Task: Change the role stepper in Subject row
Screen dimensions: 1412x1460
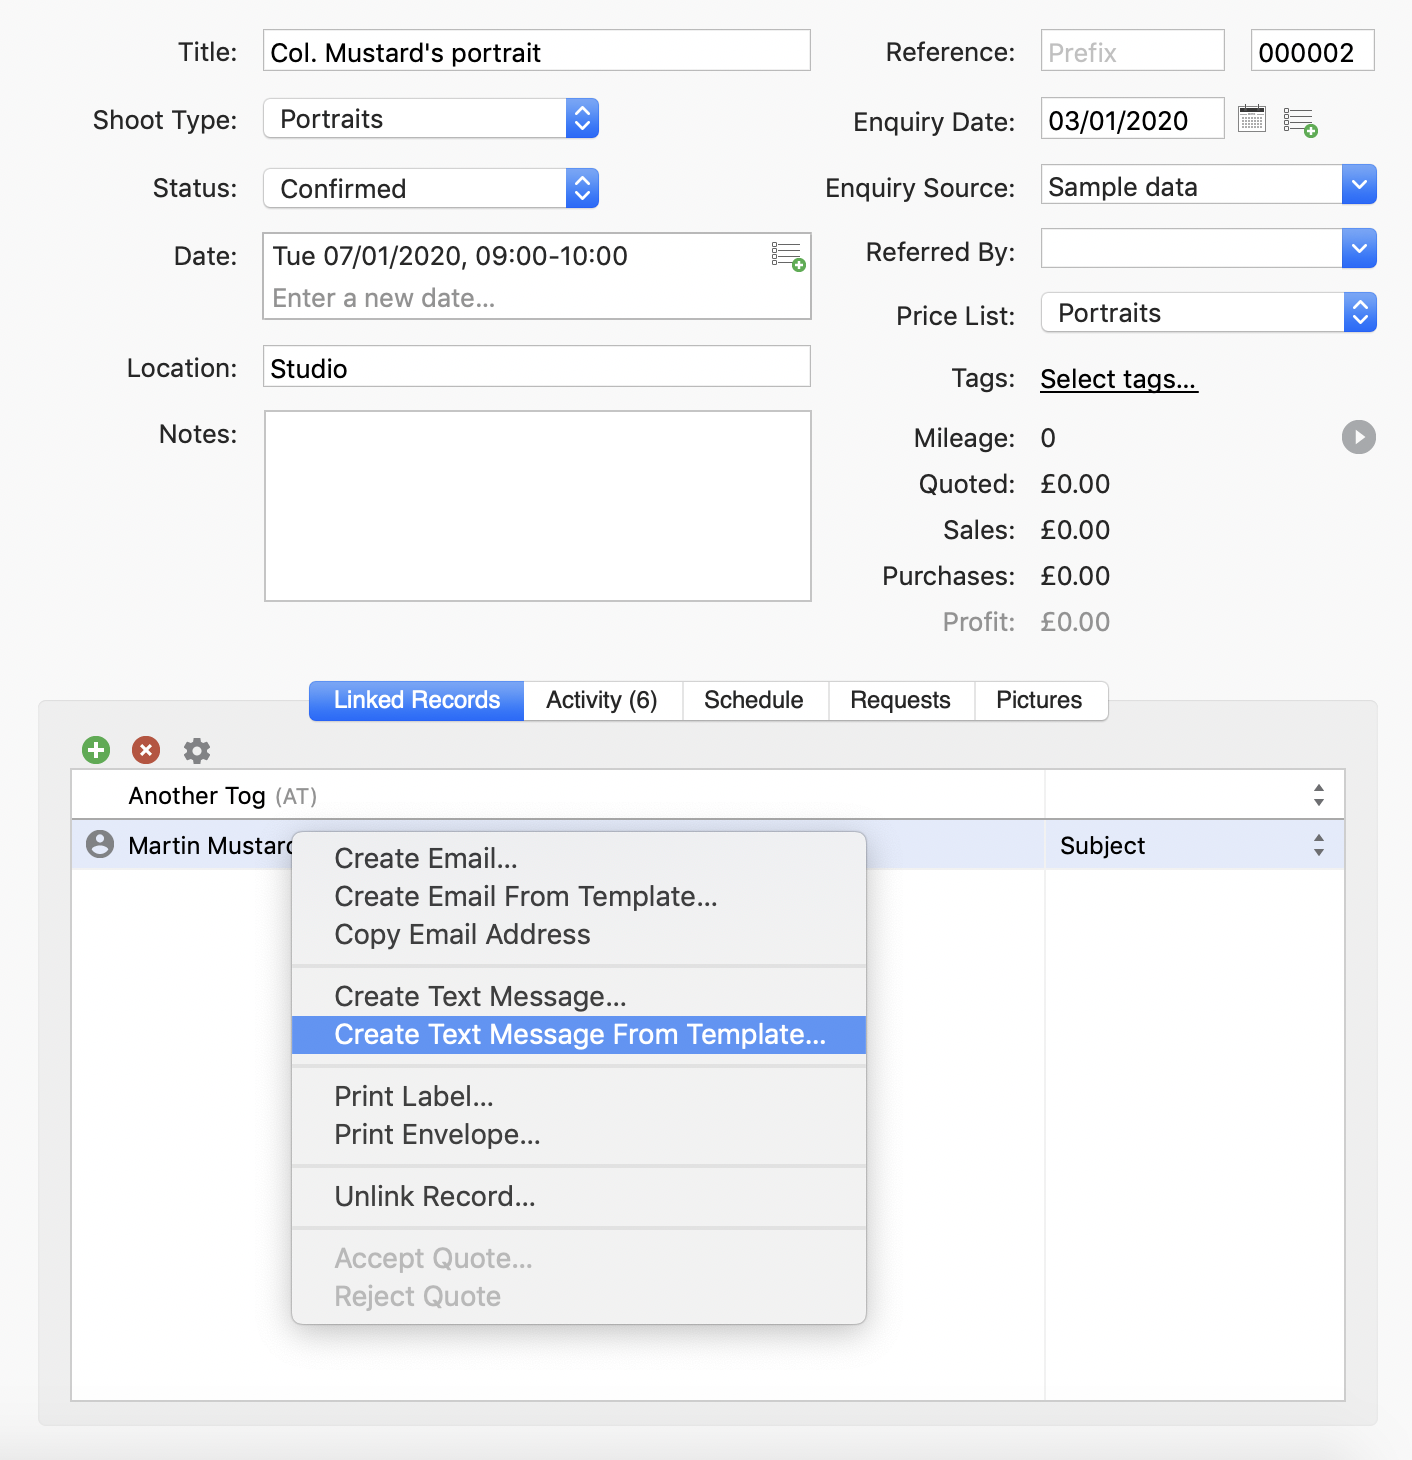Action: [x=1319, y=845]
